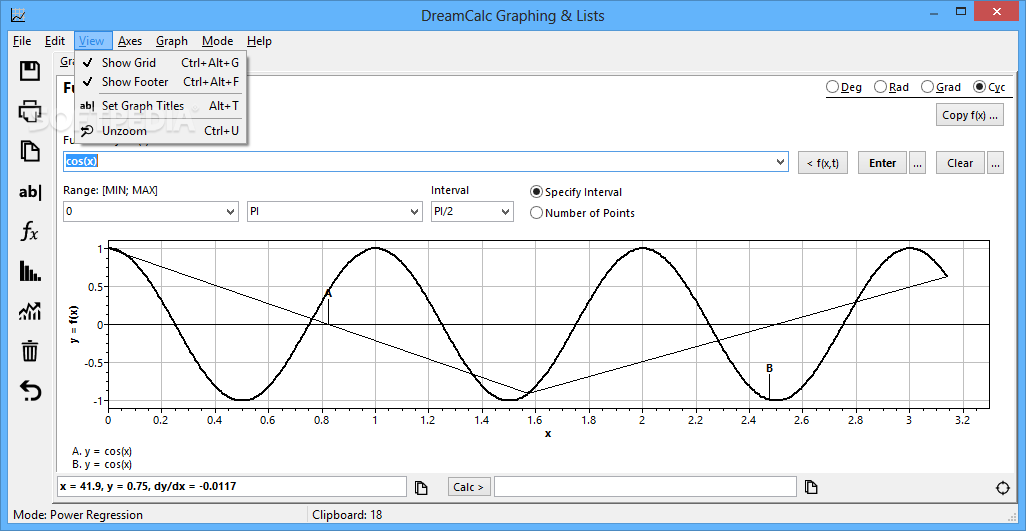Image resolution: width=1026 pixels, height=531 pixels.
Task: Open the Help menu
Action: pyautogui.click(x=259, y=41)
